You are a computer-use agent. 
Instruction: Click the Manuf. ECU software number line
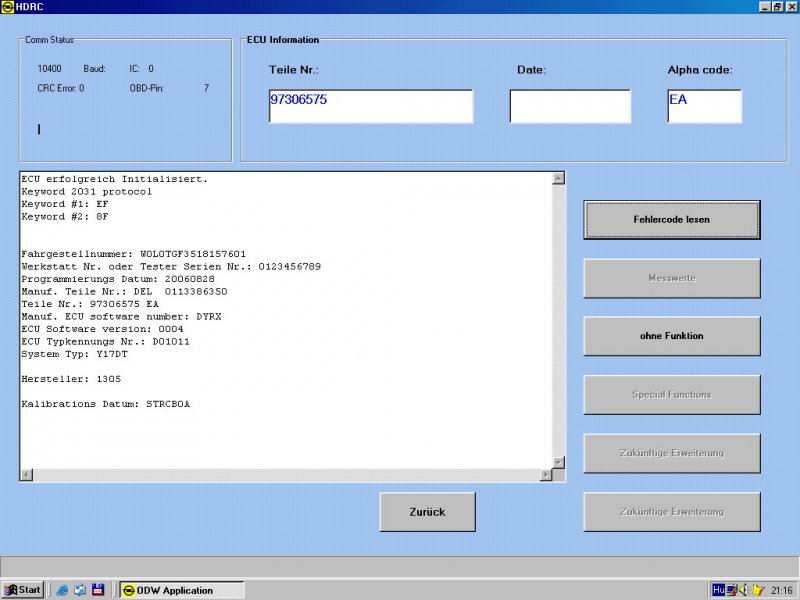[121, 317]
